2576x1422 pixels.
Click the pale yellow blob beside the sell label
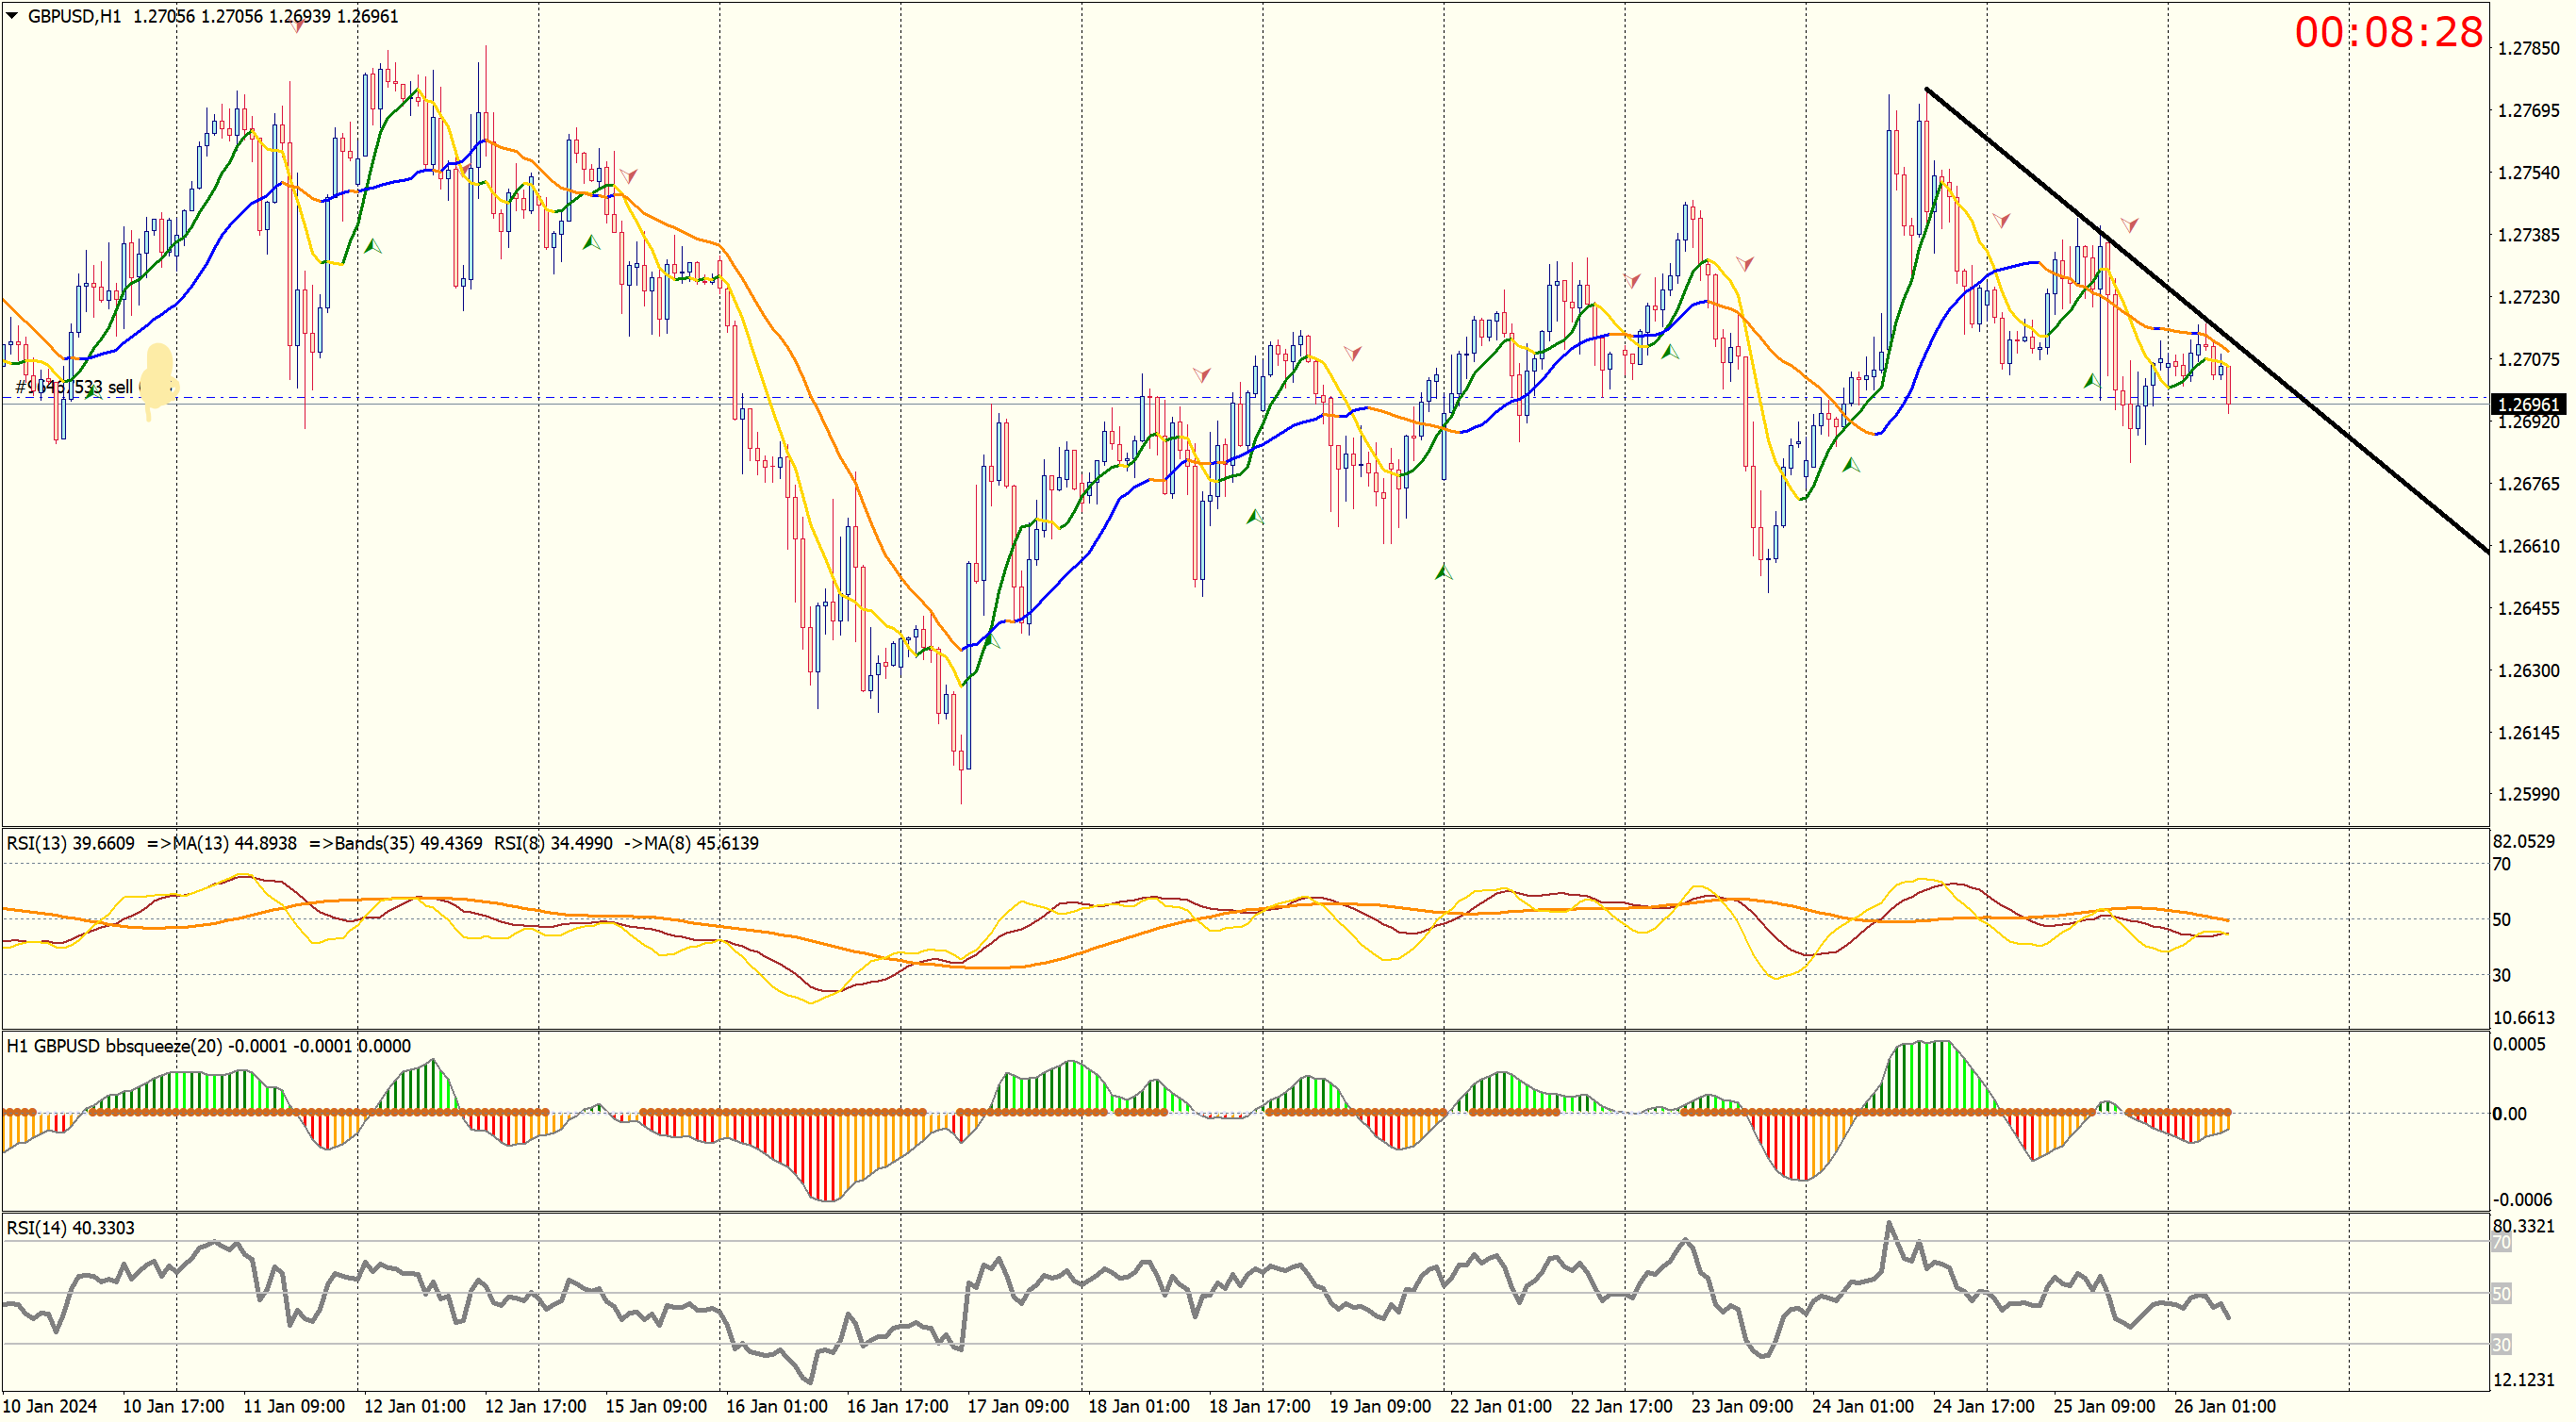(x=158, y=380)
